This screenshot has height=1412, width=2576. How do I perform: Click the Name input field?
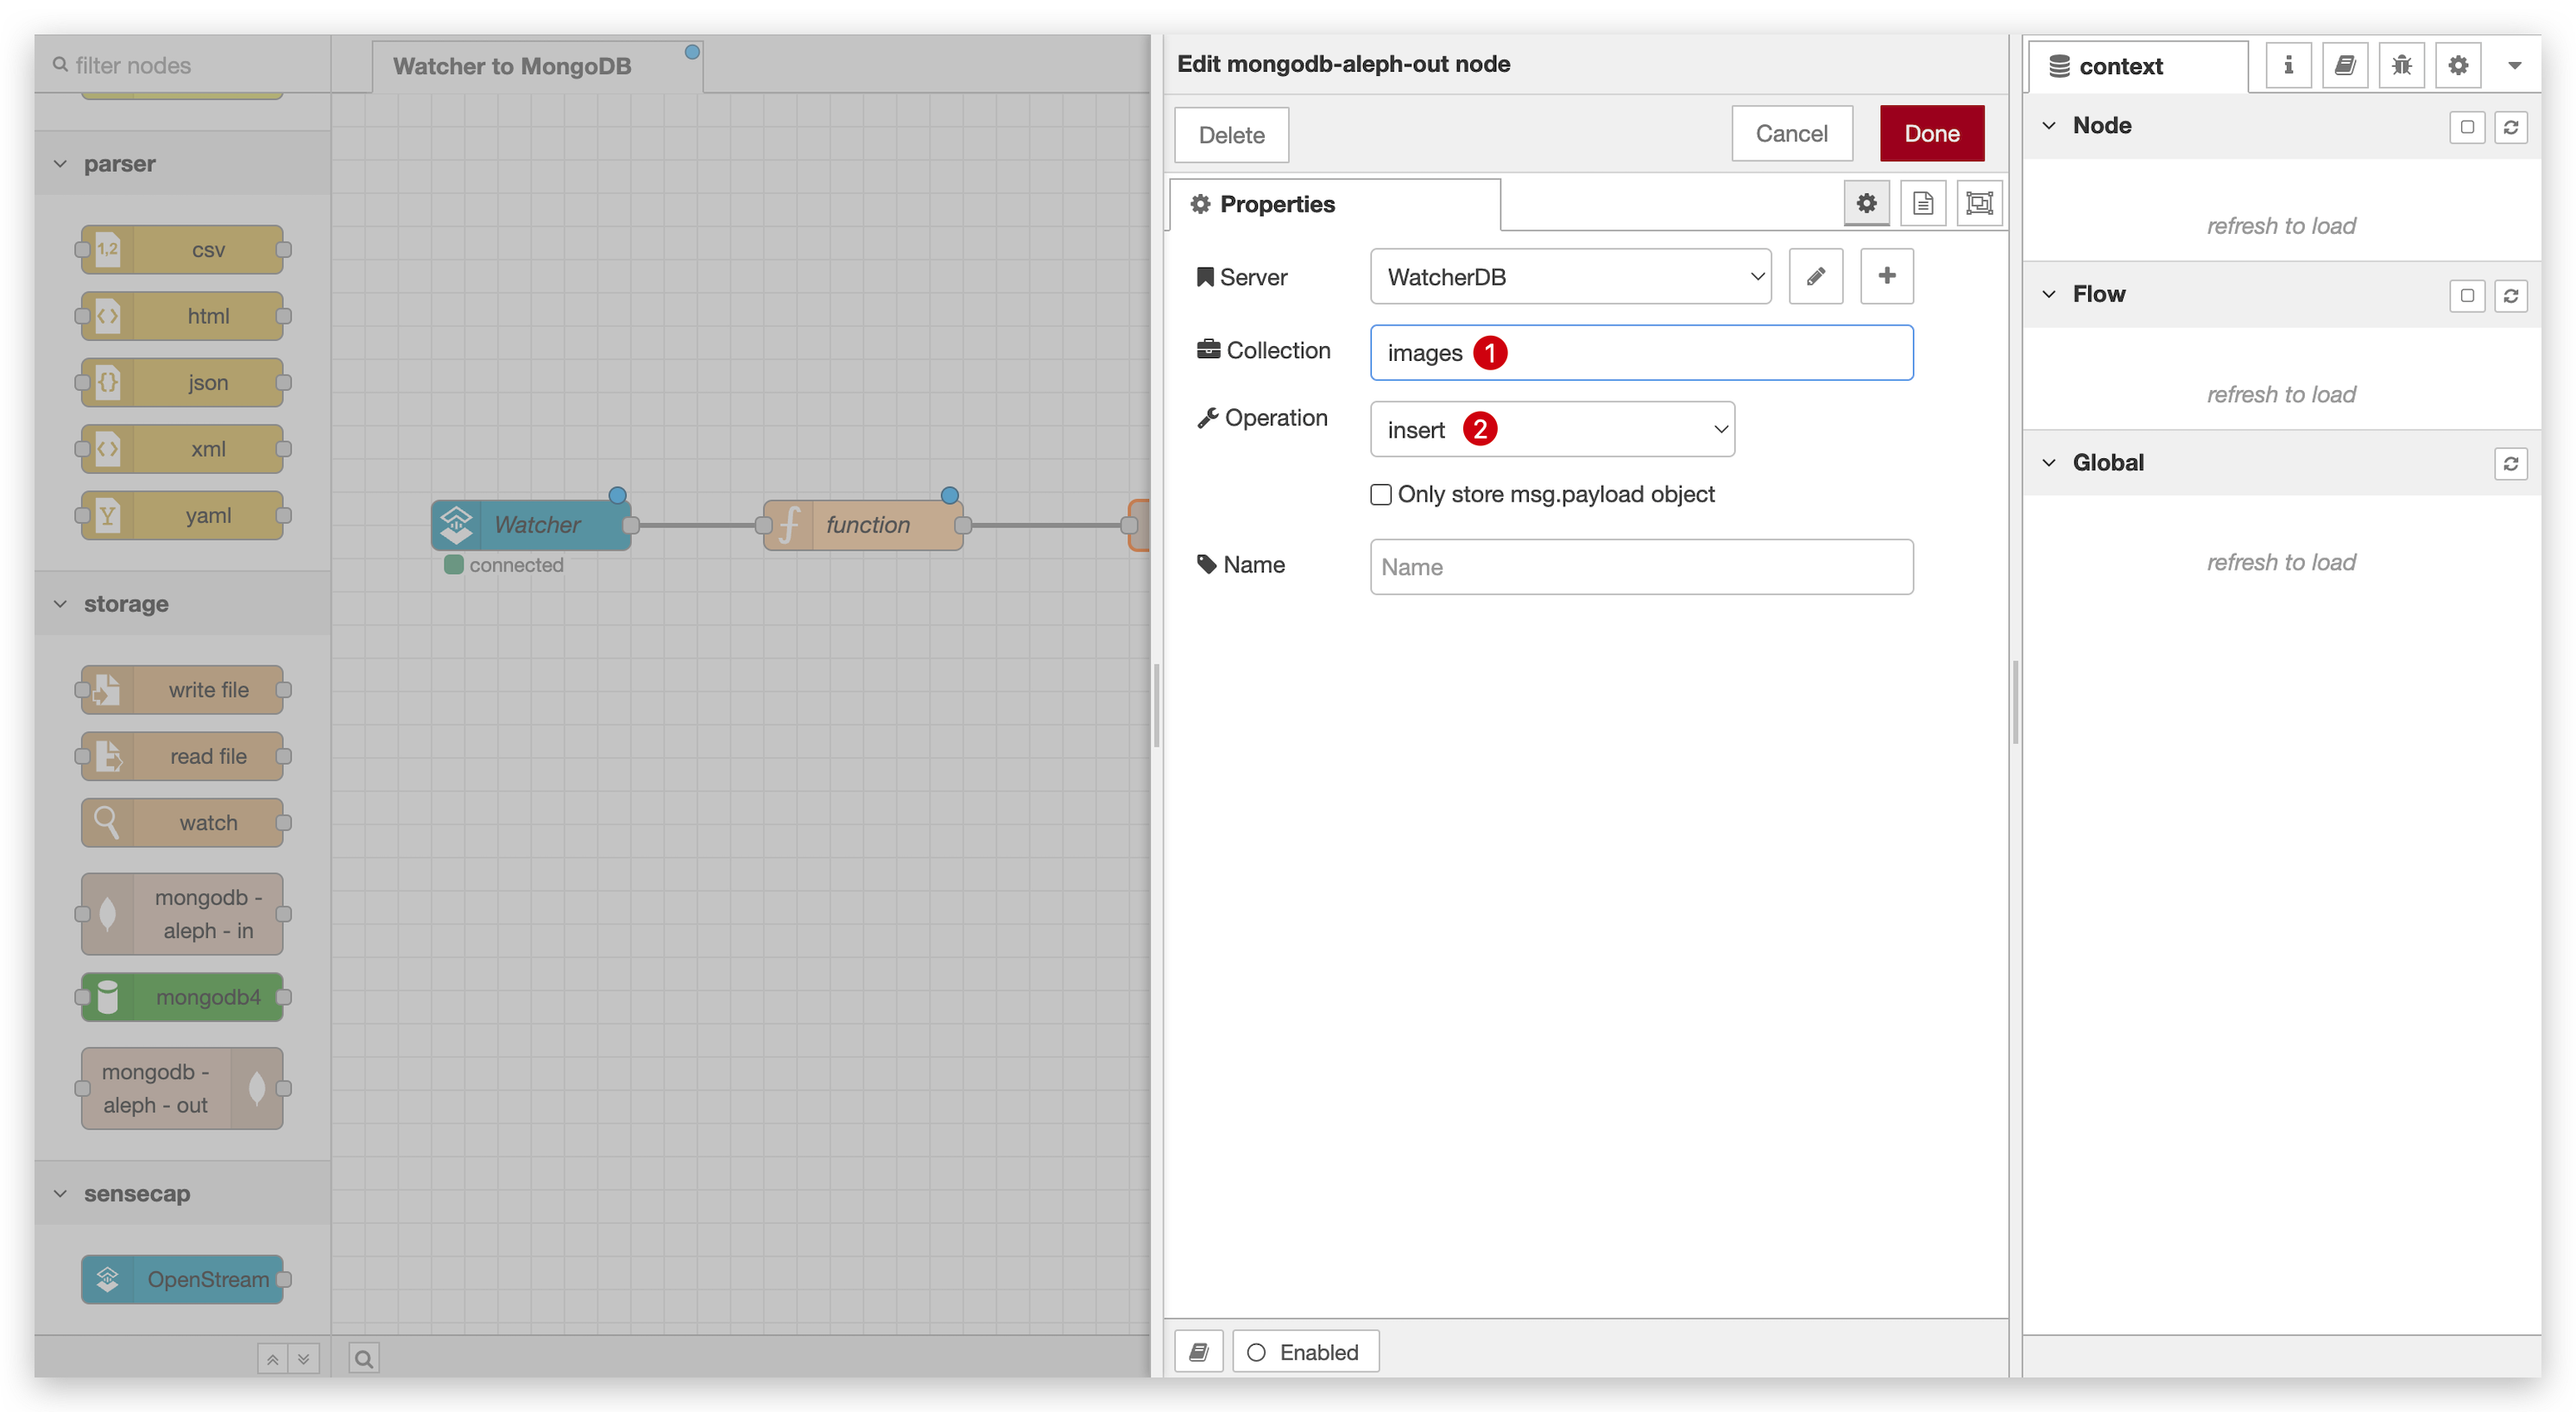pyautogui.click(x=1641, y=567)
